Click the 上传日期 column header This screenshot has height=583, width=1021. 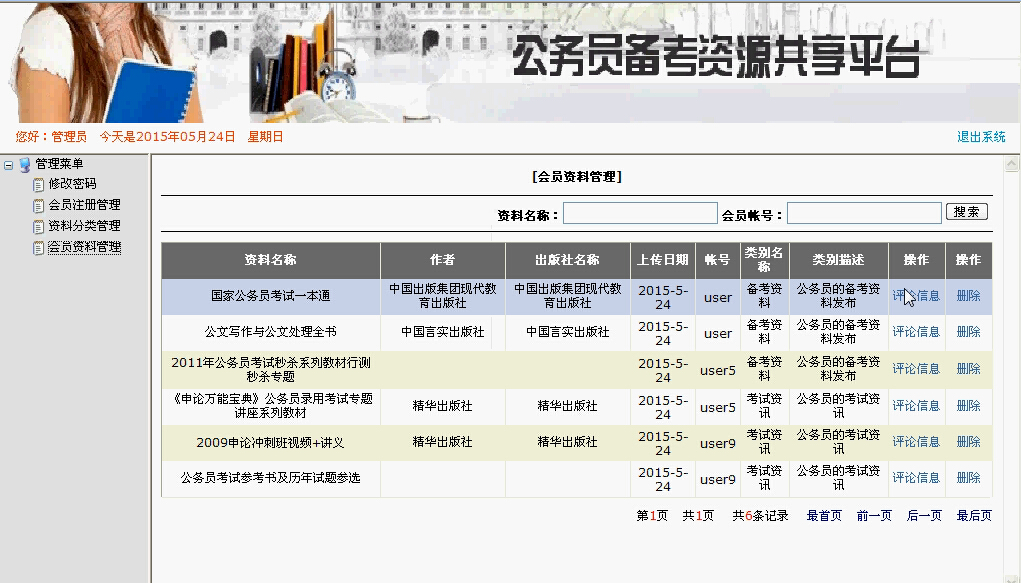point(663,260)
